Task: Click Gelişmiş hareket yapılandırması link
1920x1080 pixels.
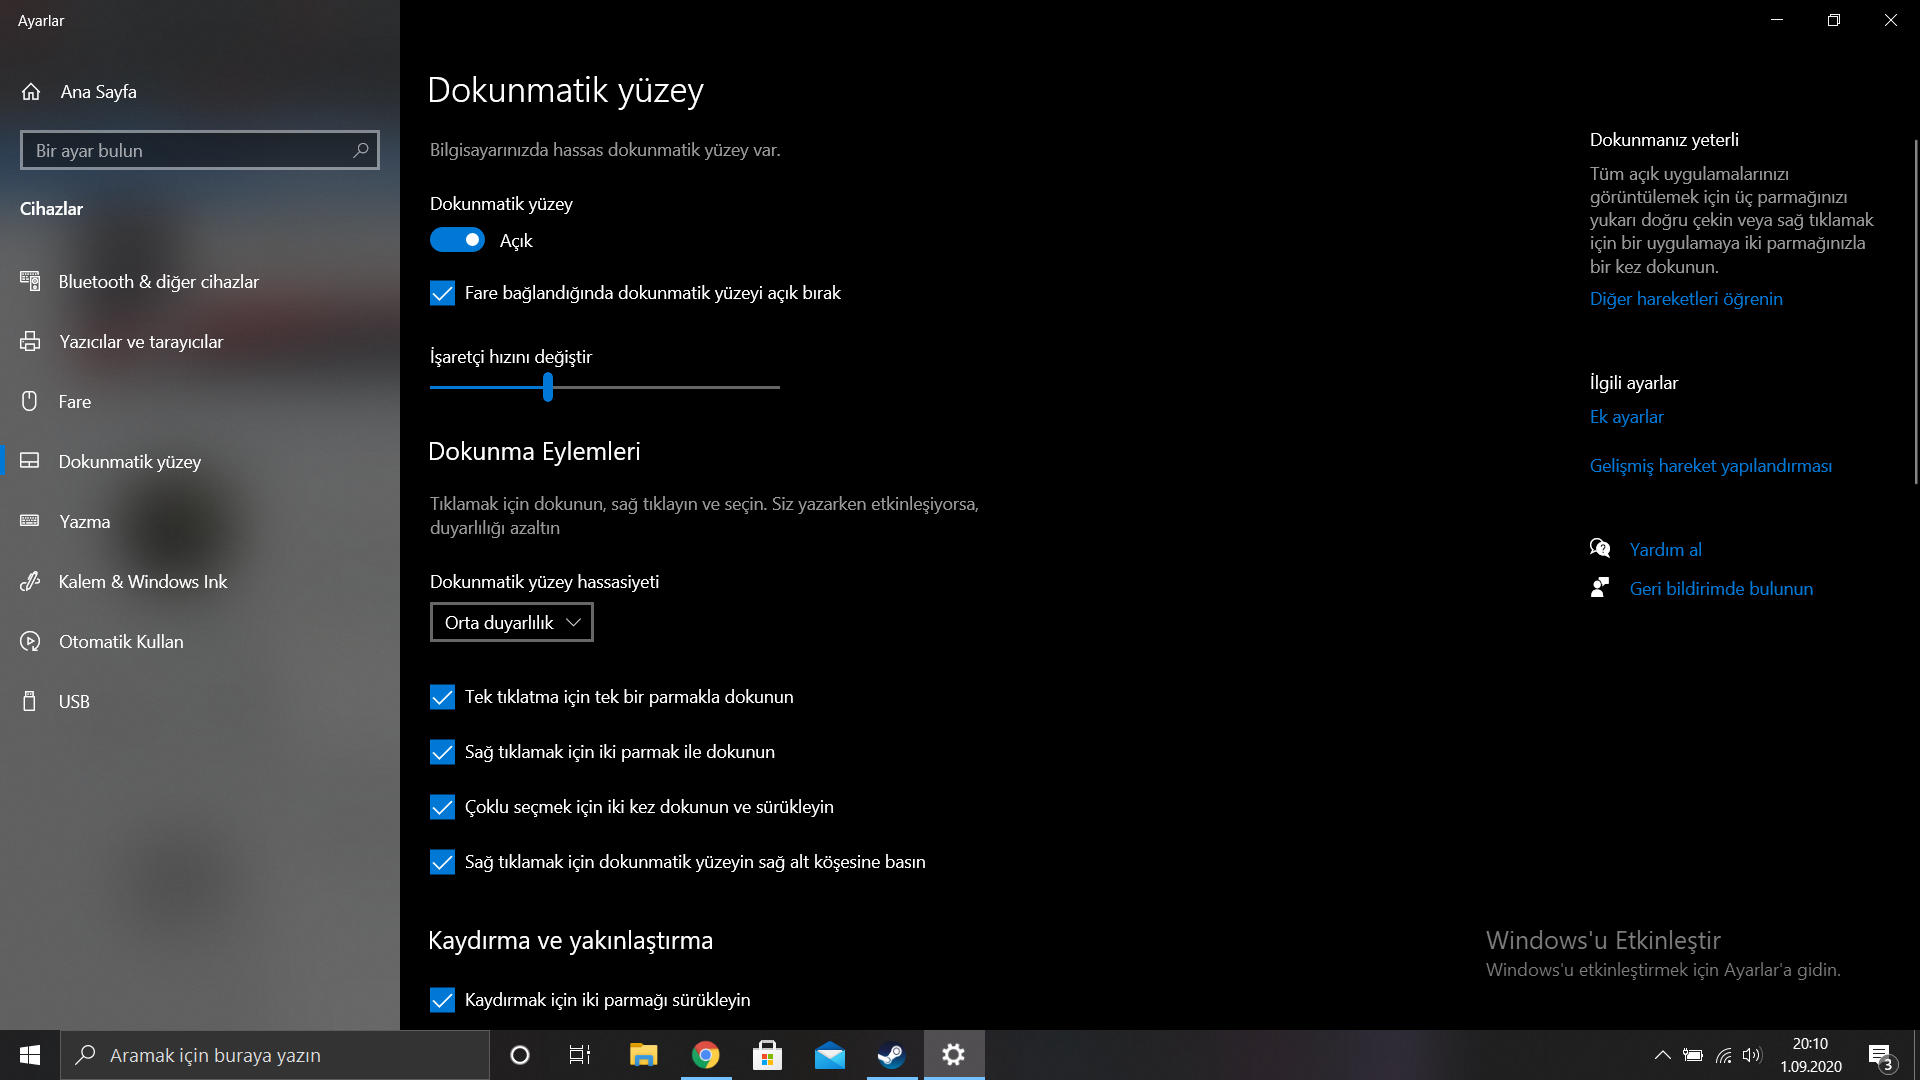Action: tap(1710, 466)
